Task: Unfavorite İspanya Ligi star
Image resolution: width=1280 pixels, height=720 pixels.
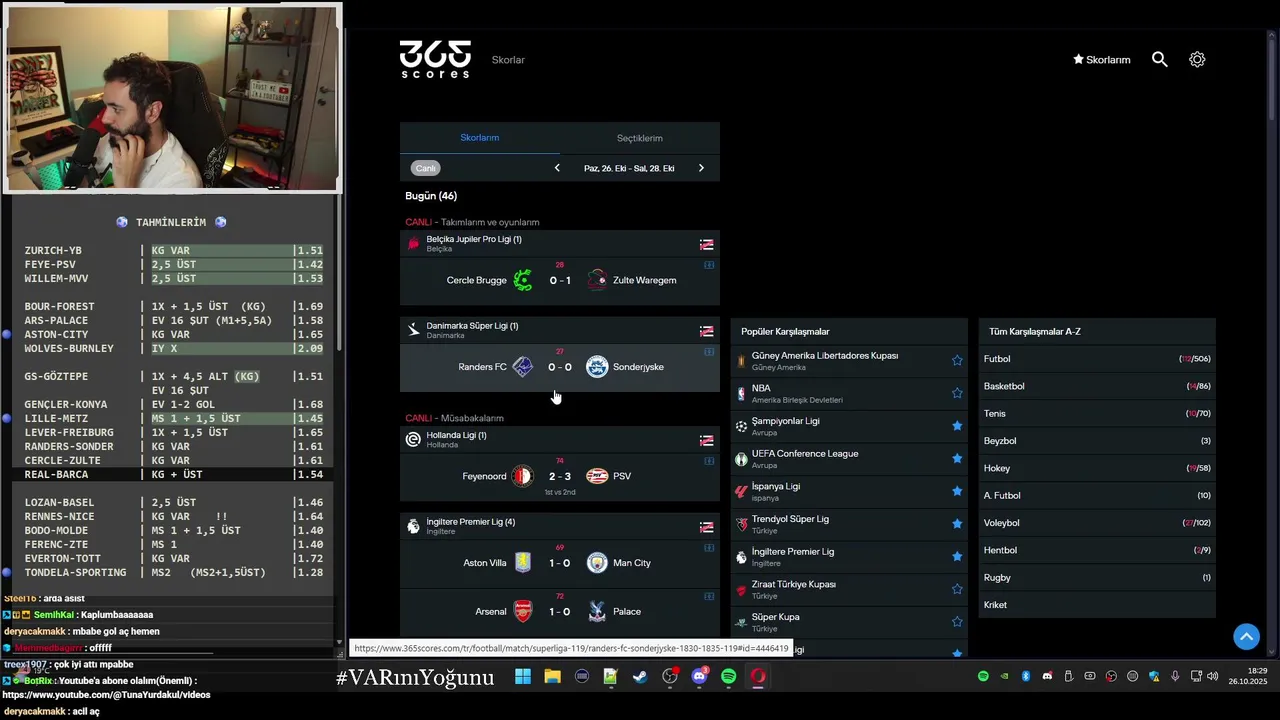Action: (957, 491)
